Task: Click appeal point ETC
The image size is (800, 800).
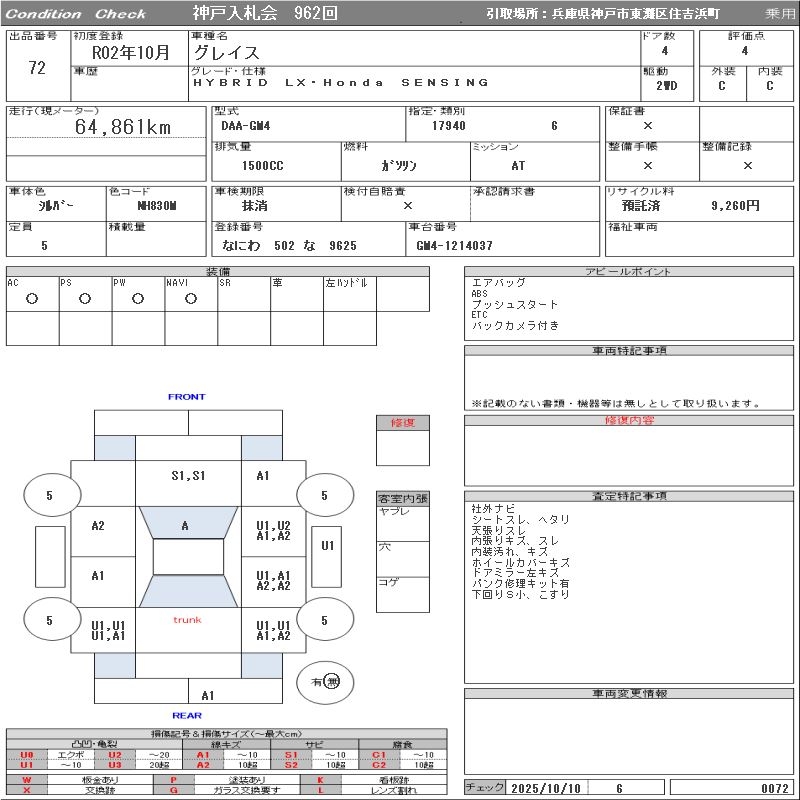Action: (x=479, y=315)
